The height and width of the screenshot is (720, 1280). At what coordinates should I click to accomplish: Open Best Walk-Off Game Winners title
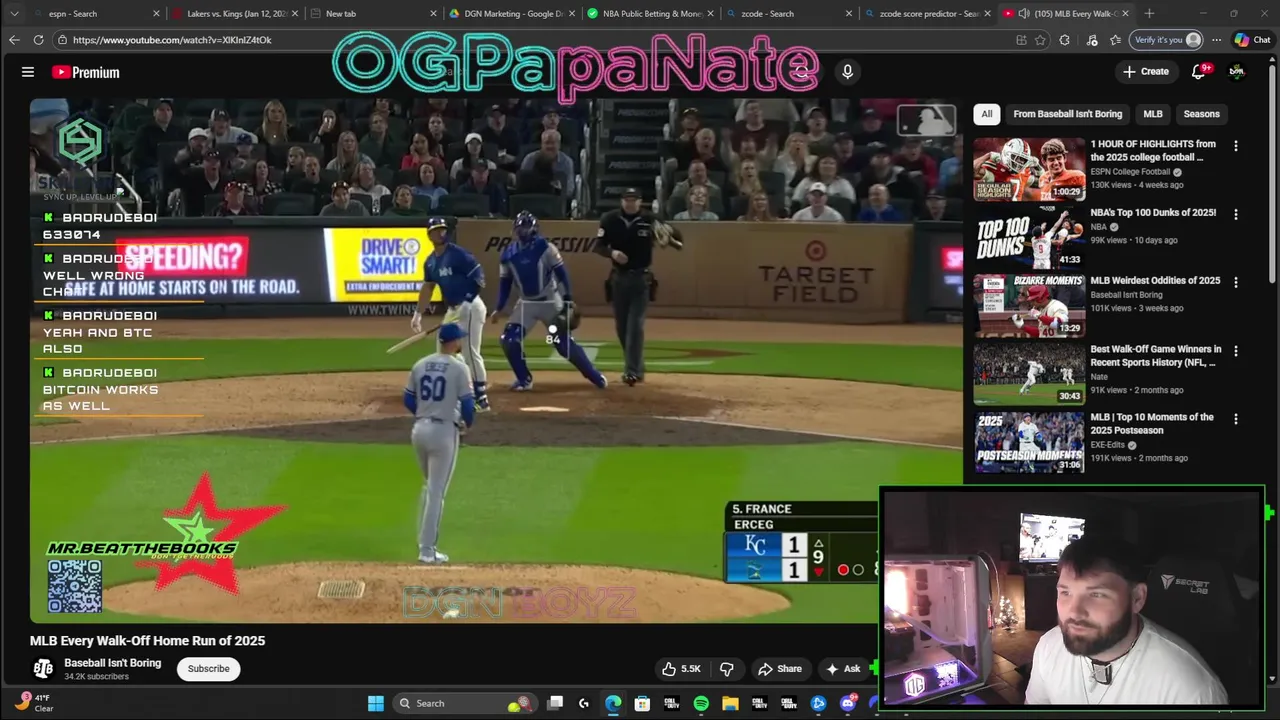[1156, 355]
